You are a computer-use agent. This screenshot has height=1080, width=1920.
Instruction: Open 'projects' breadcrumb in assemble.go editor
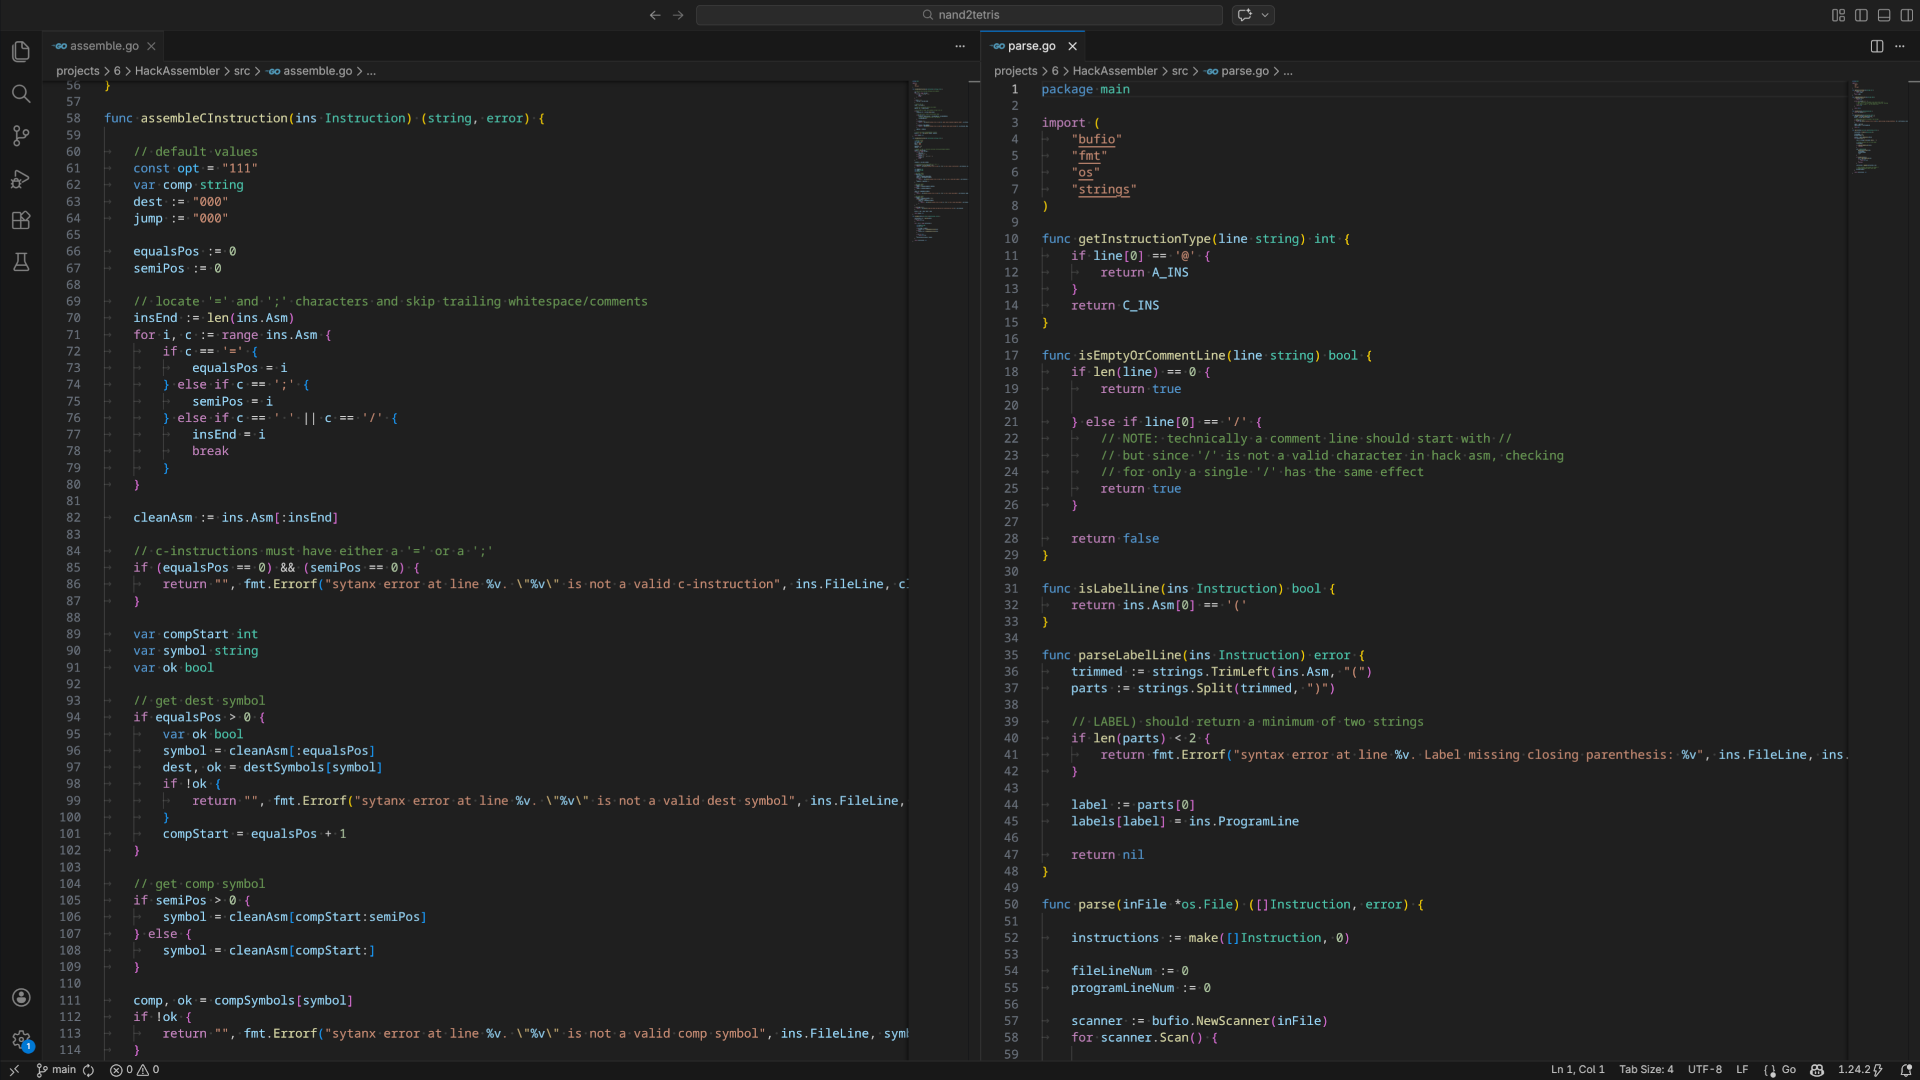pos(78,71)
